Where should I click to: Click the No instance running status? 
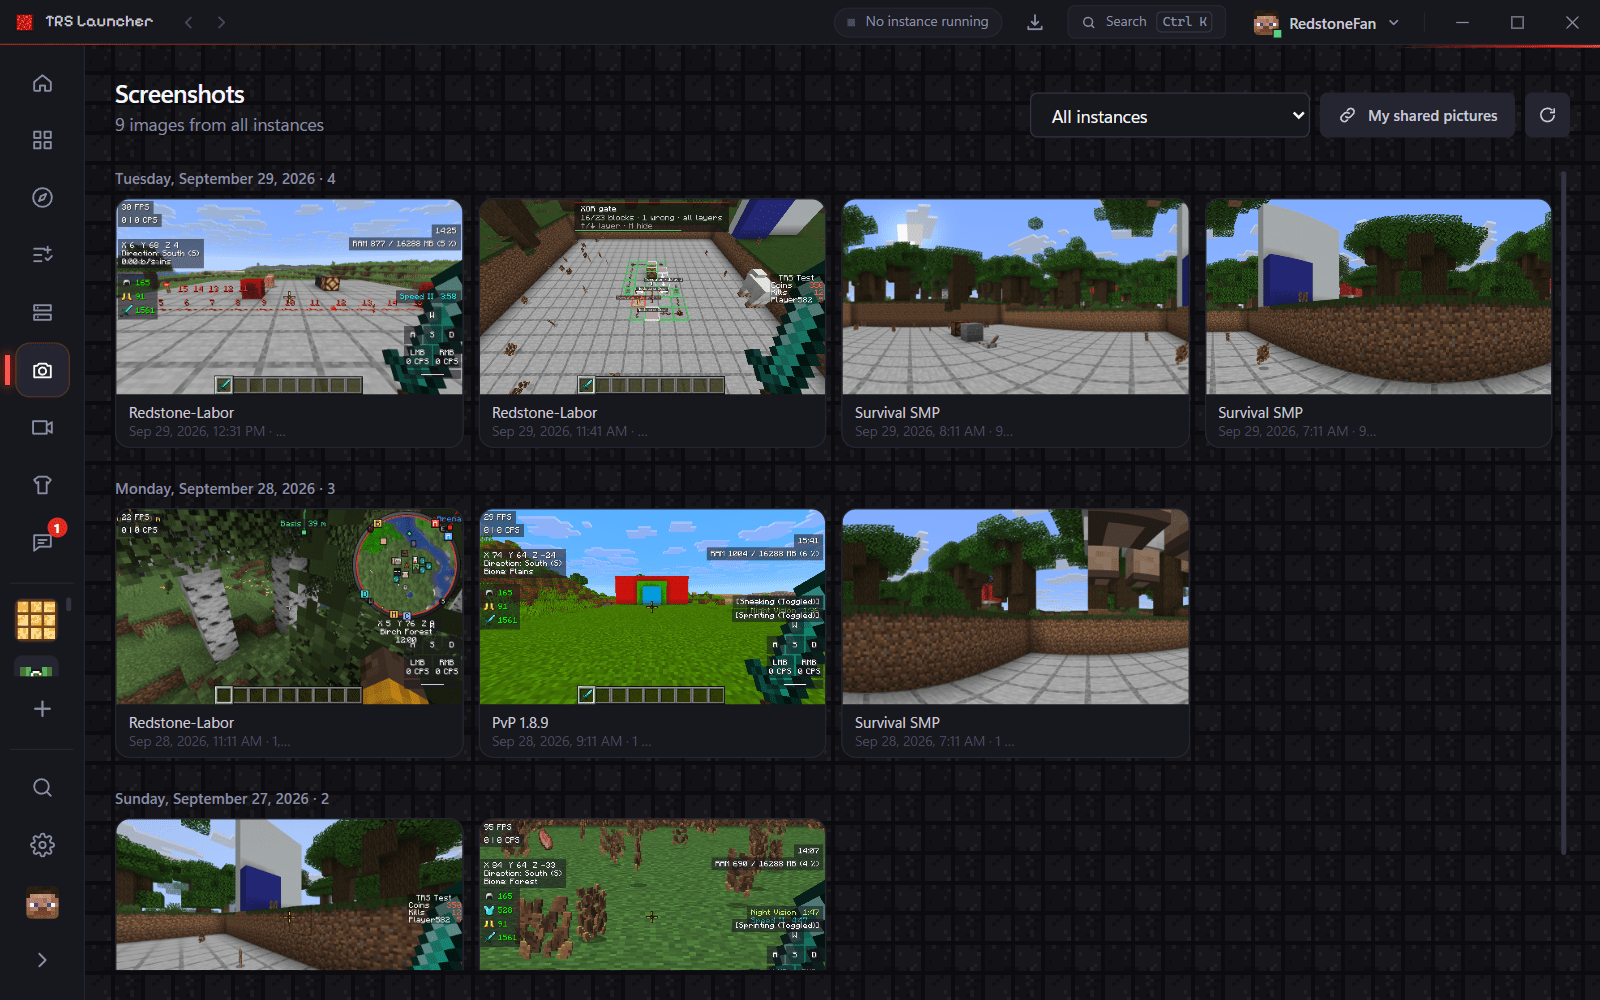click(918, 22)
